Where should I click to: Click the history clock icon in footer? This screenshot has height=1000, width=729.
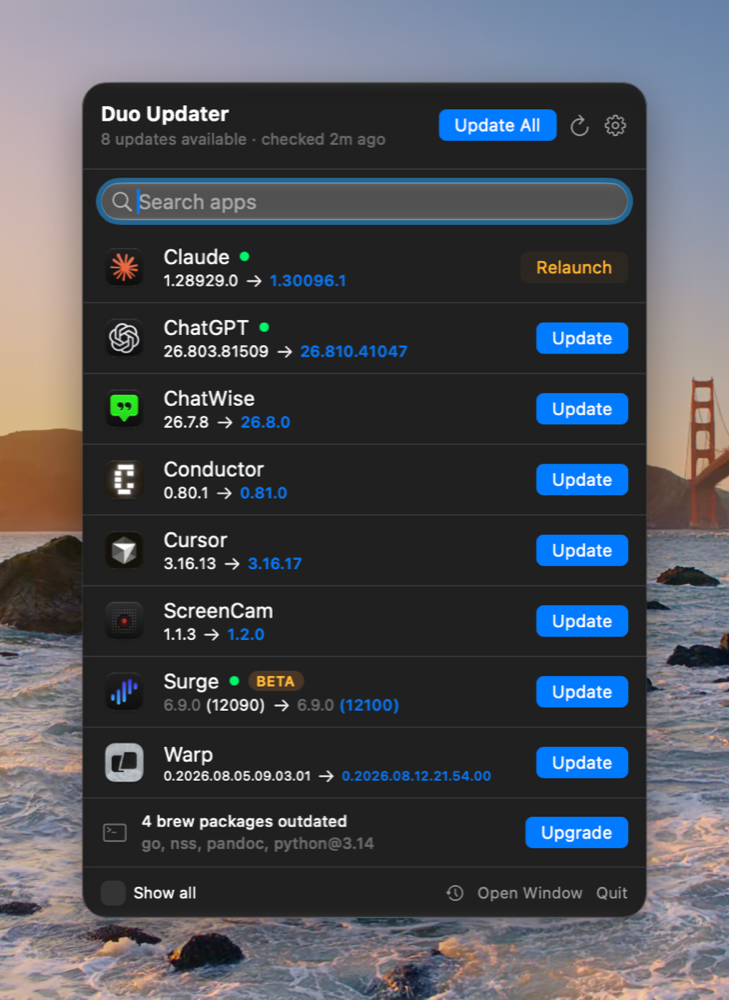click(x=455, y=893)
